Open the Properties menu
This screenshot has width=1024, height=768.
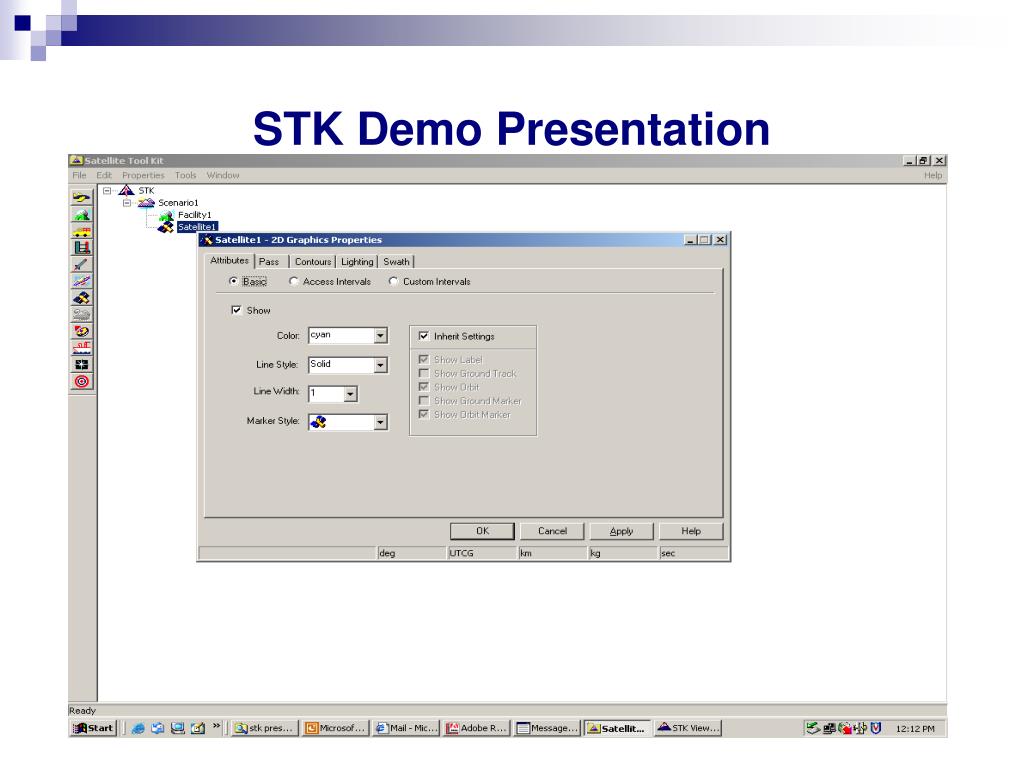click(x=143, y=175)
